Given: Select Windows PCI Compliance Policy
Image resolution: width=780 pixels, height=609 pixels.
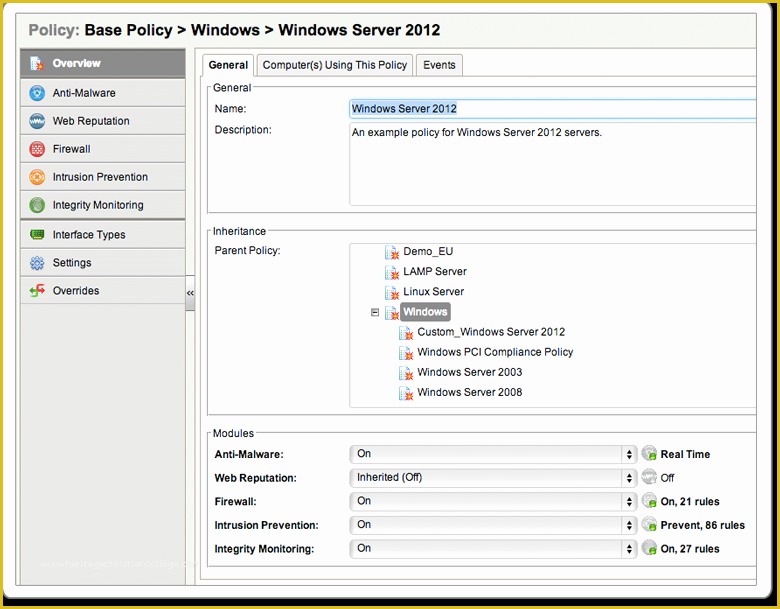Looking at the screenshot, I should [495, 352].
